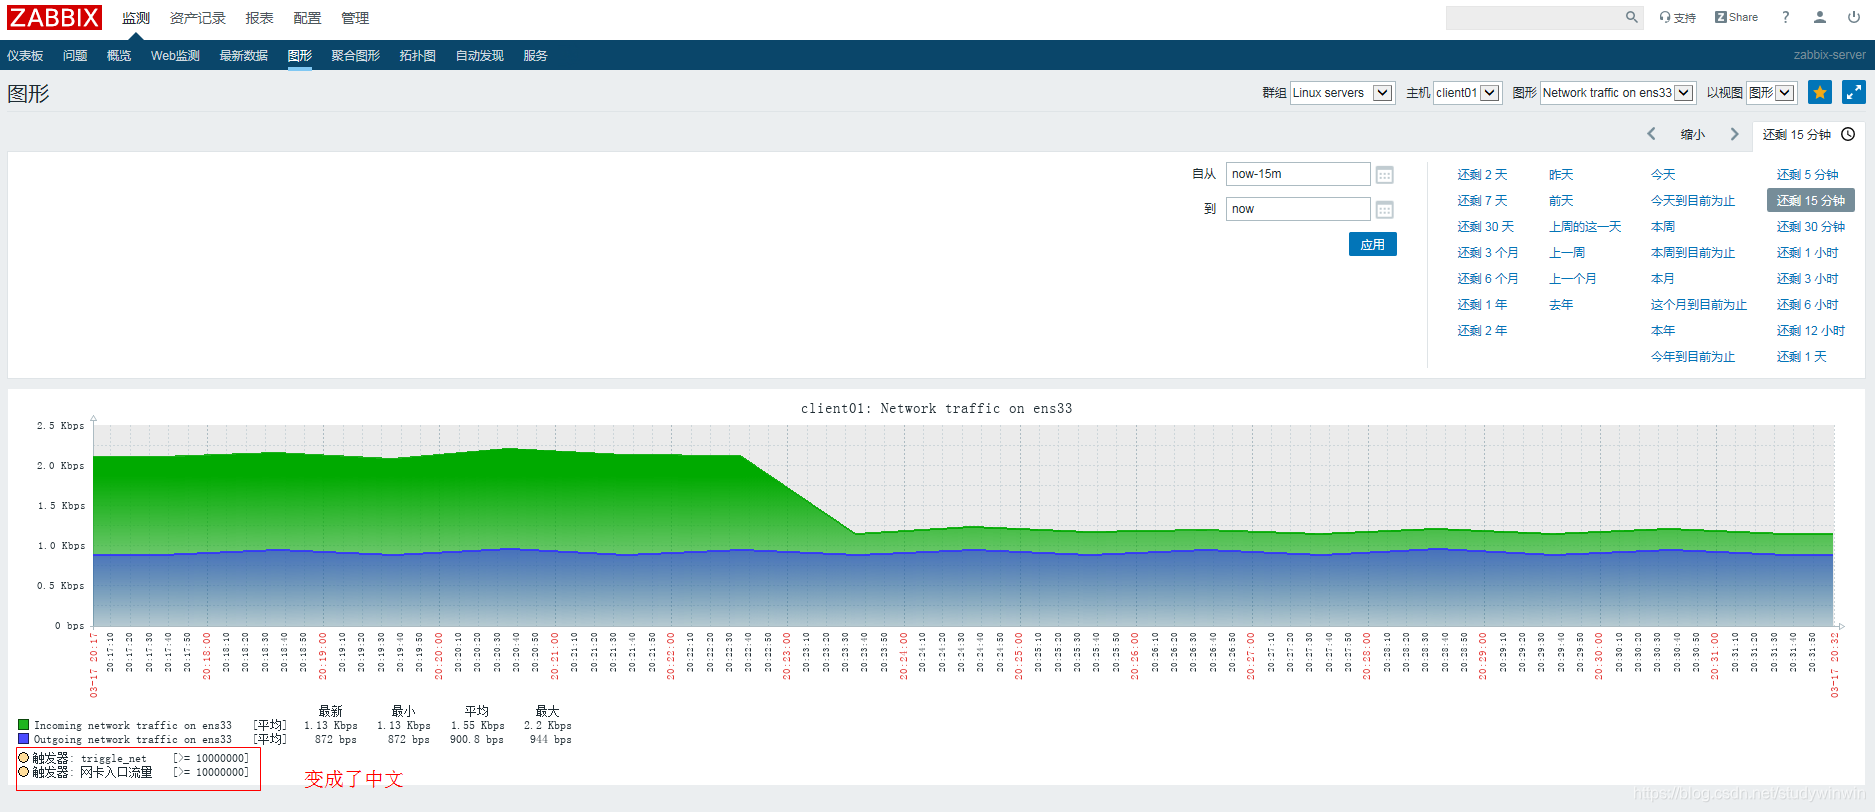Open calendar picker for 自从 field
This screenshot has width=1875, height=812.
(x=1384, y=175)
